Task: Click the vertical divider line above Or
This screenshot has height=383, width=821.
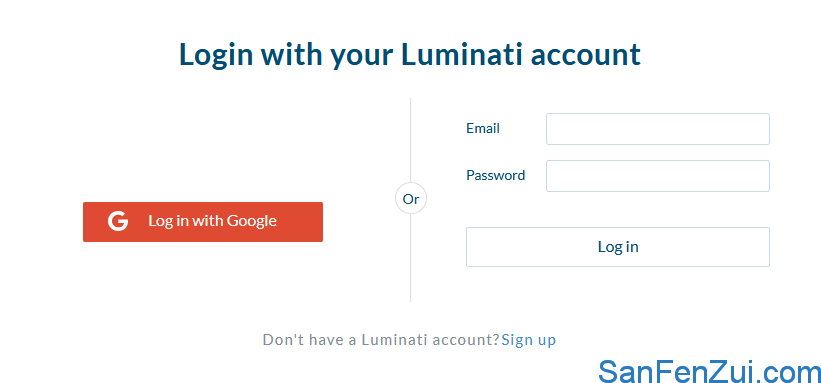Action: [410, 140]
